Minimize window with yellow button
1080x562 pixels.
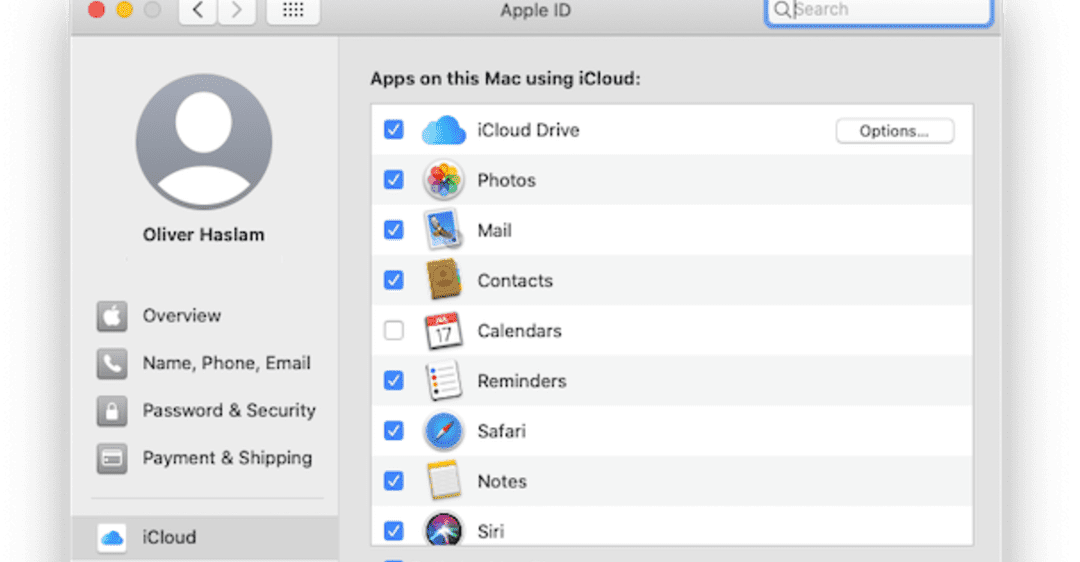point(125,10)
